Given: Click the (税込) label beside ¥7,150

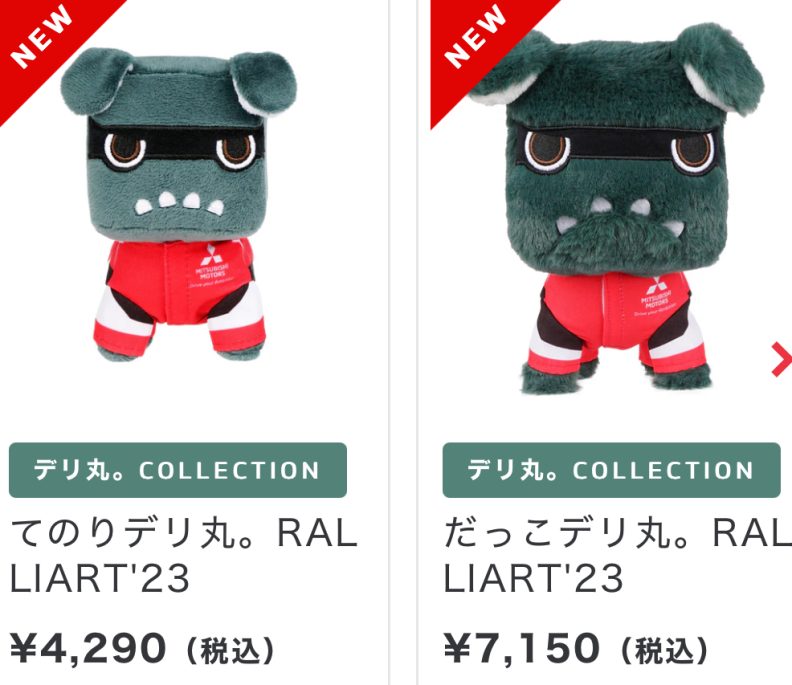Looking at the screenshot, I should point(664,652).
